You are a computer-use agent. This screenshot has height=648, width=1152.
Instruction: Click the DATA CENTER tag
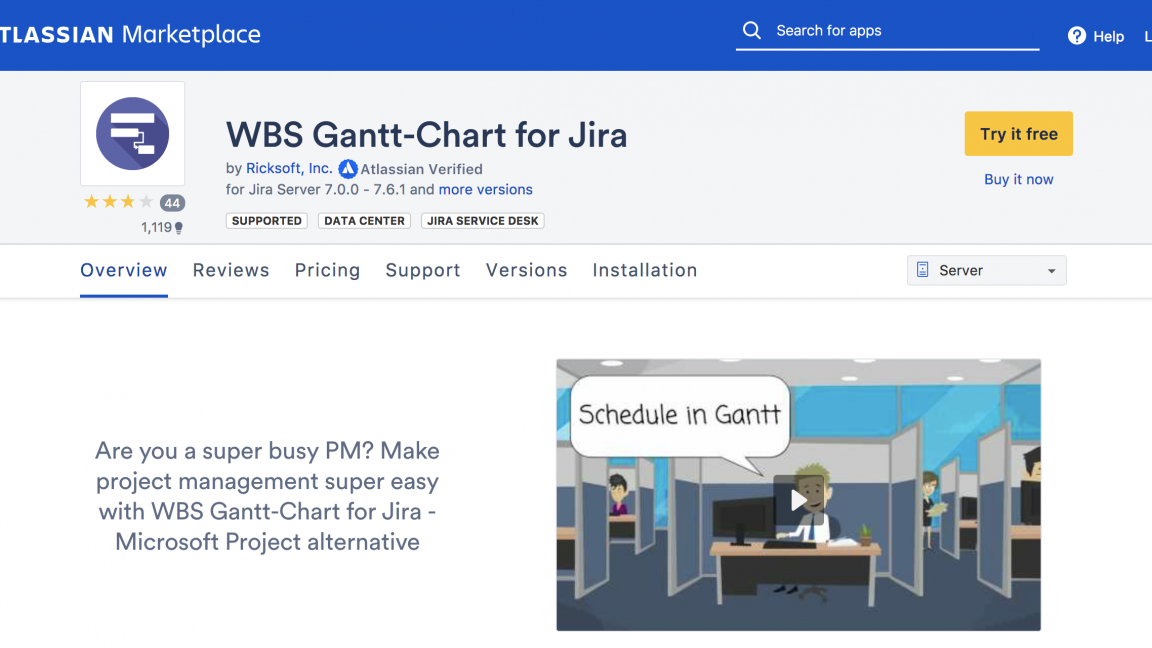[x=364, y=220]
